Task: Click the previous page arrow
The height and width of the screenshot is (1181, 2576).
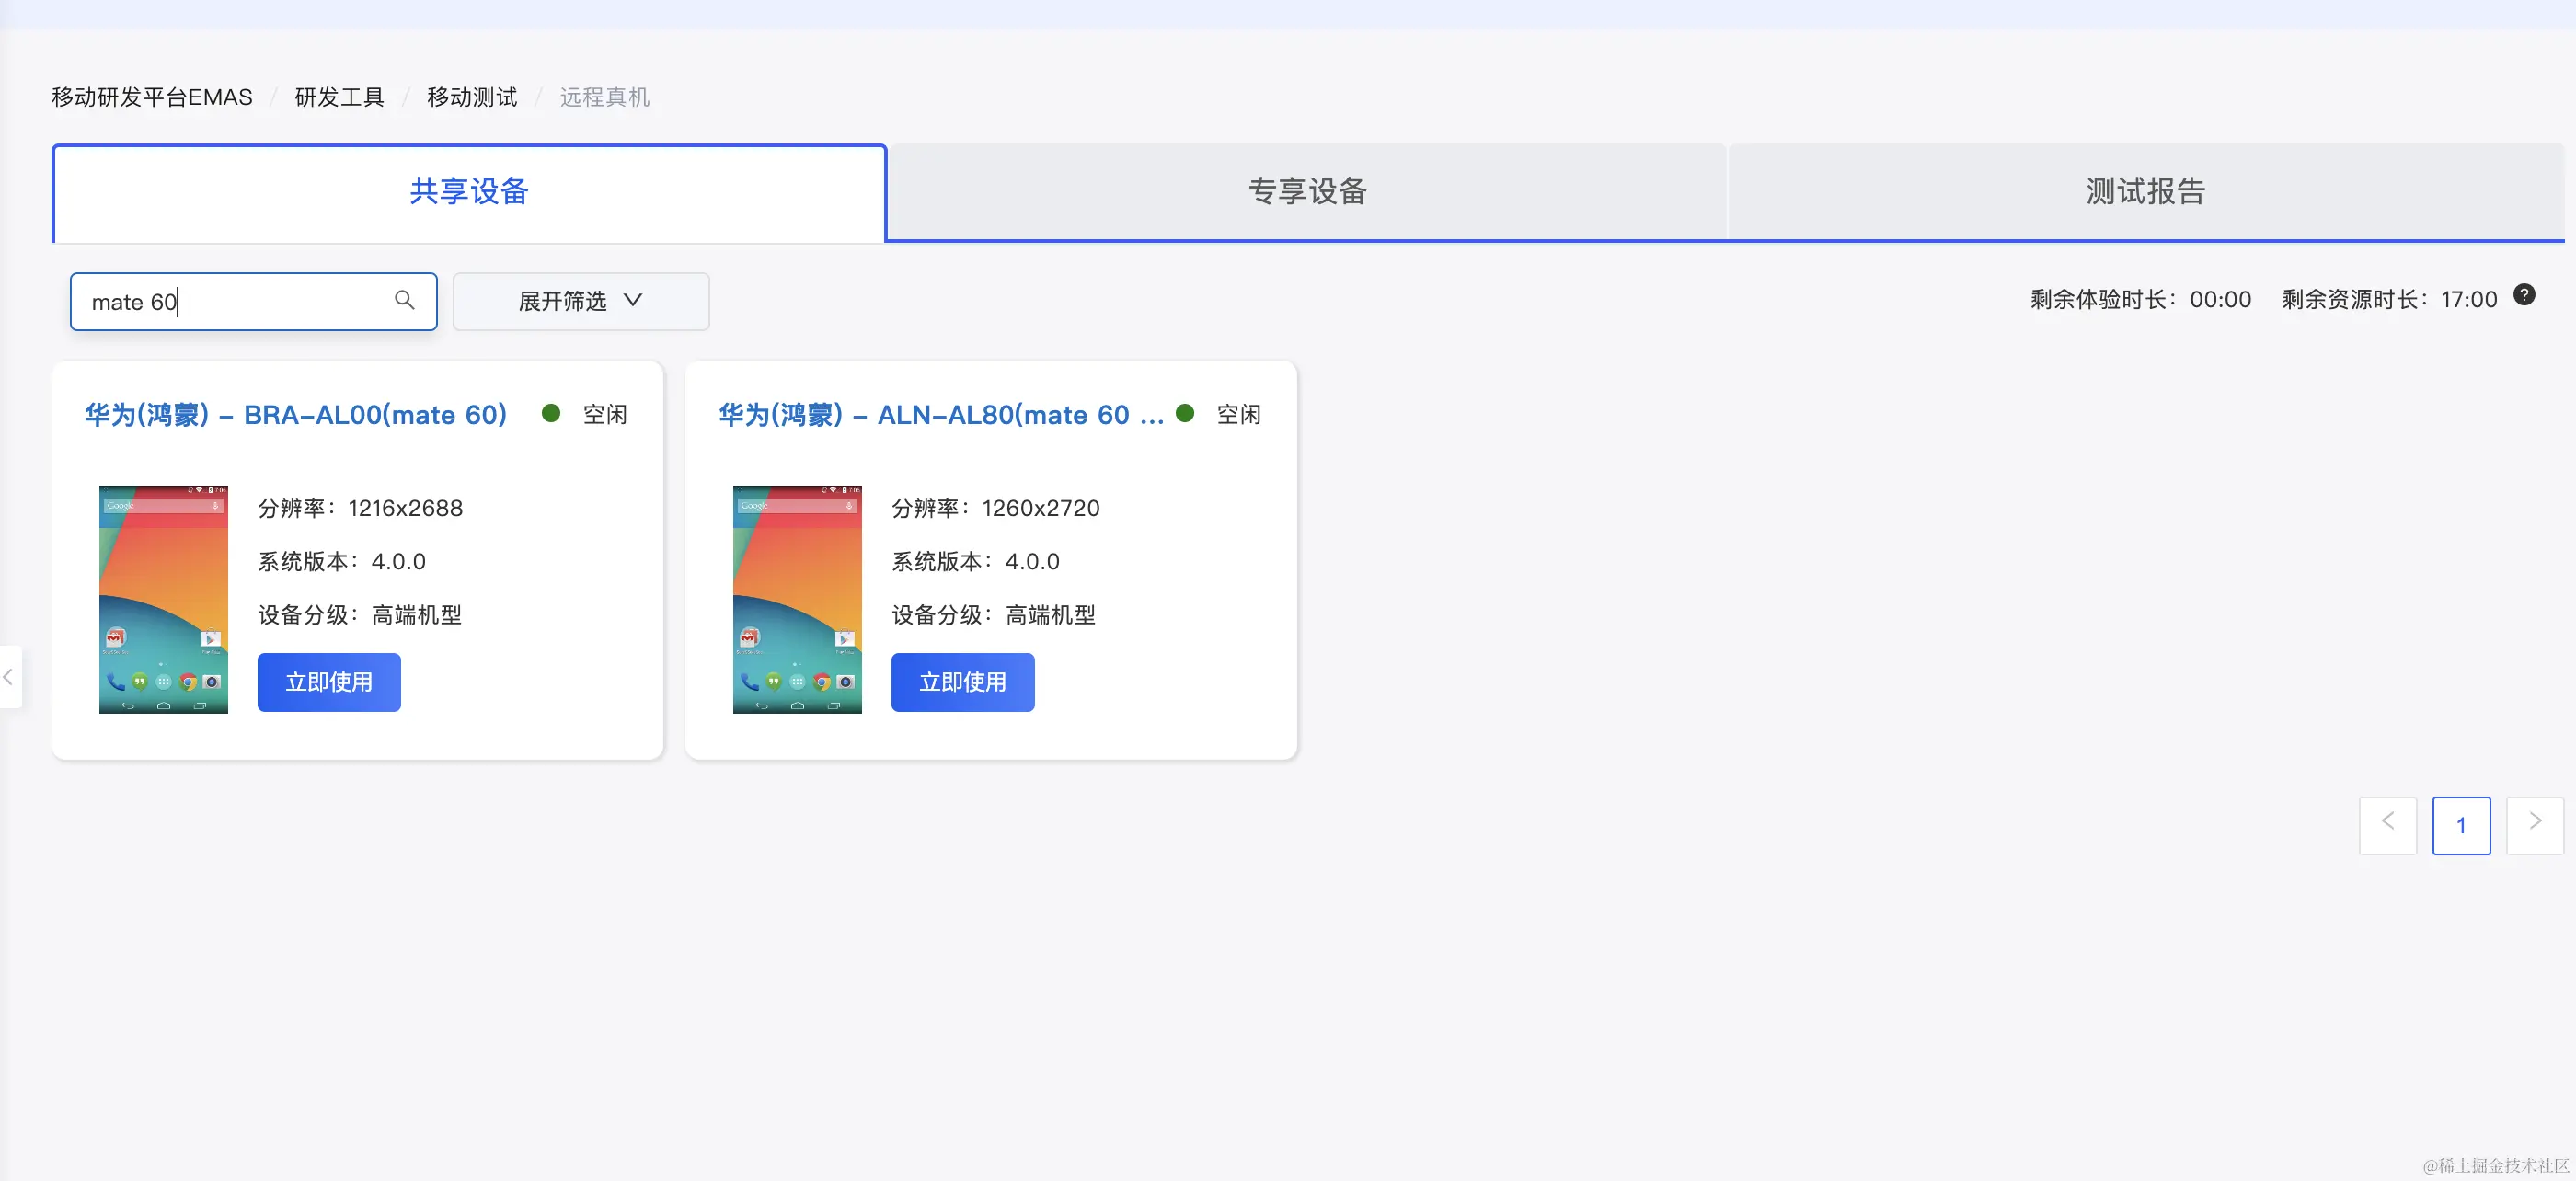Action: pyautogui.click(x=2388, y=825)
